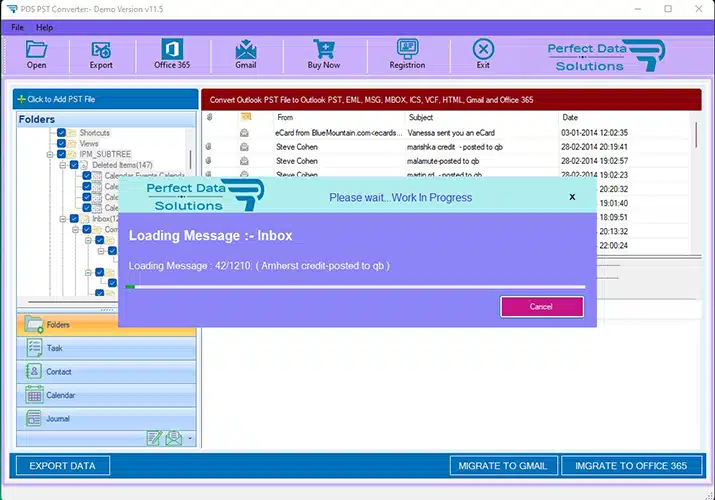Open the File menu
This screenshot has height=500, width=715.
(x=17, y=27)
